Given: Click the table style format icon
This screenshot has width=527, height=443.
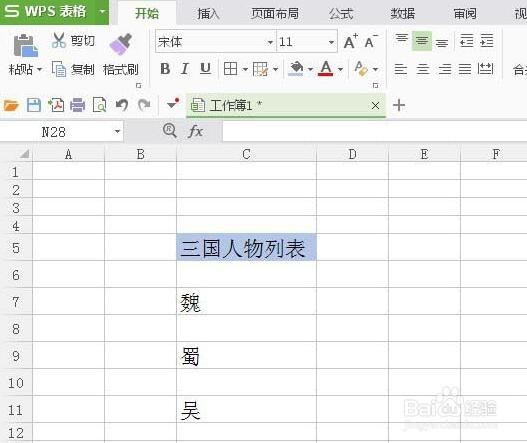Looking at the screenshot, I should pyautogui.click(x=260, y=69).
